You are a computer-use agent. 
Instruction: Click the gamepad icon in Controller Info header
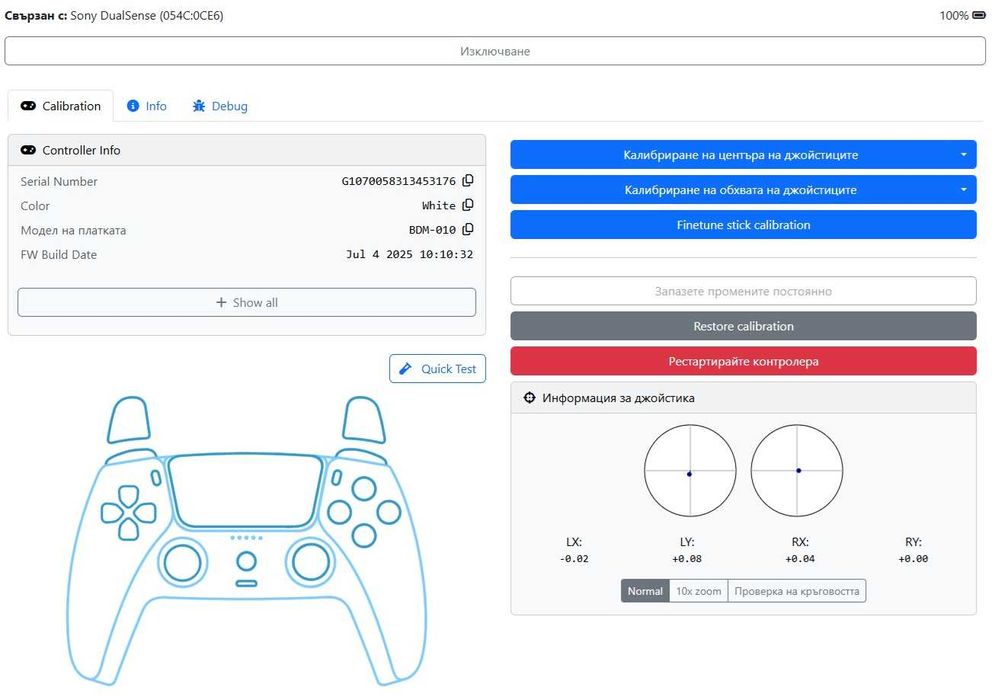(28, 150)
